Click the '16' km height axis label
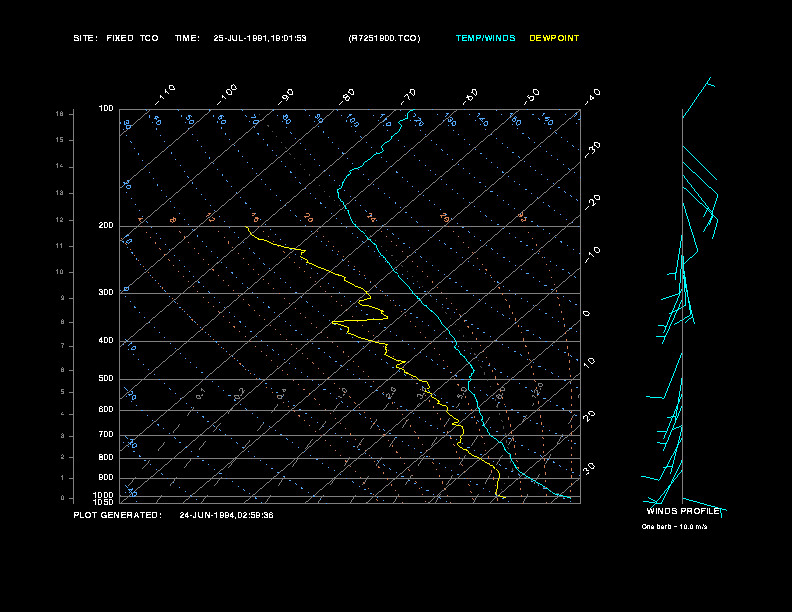792x612 pixels. 60,114
